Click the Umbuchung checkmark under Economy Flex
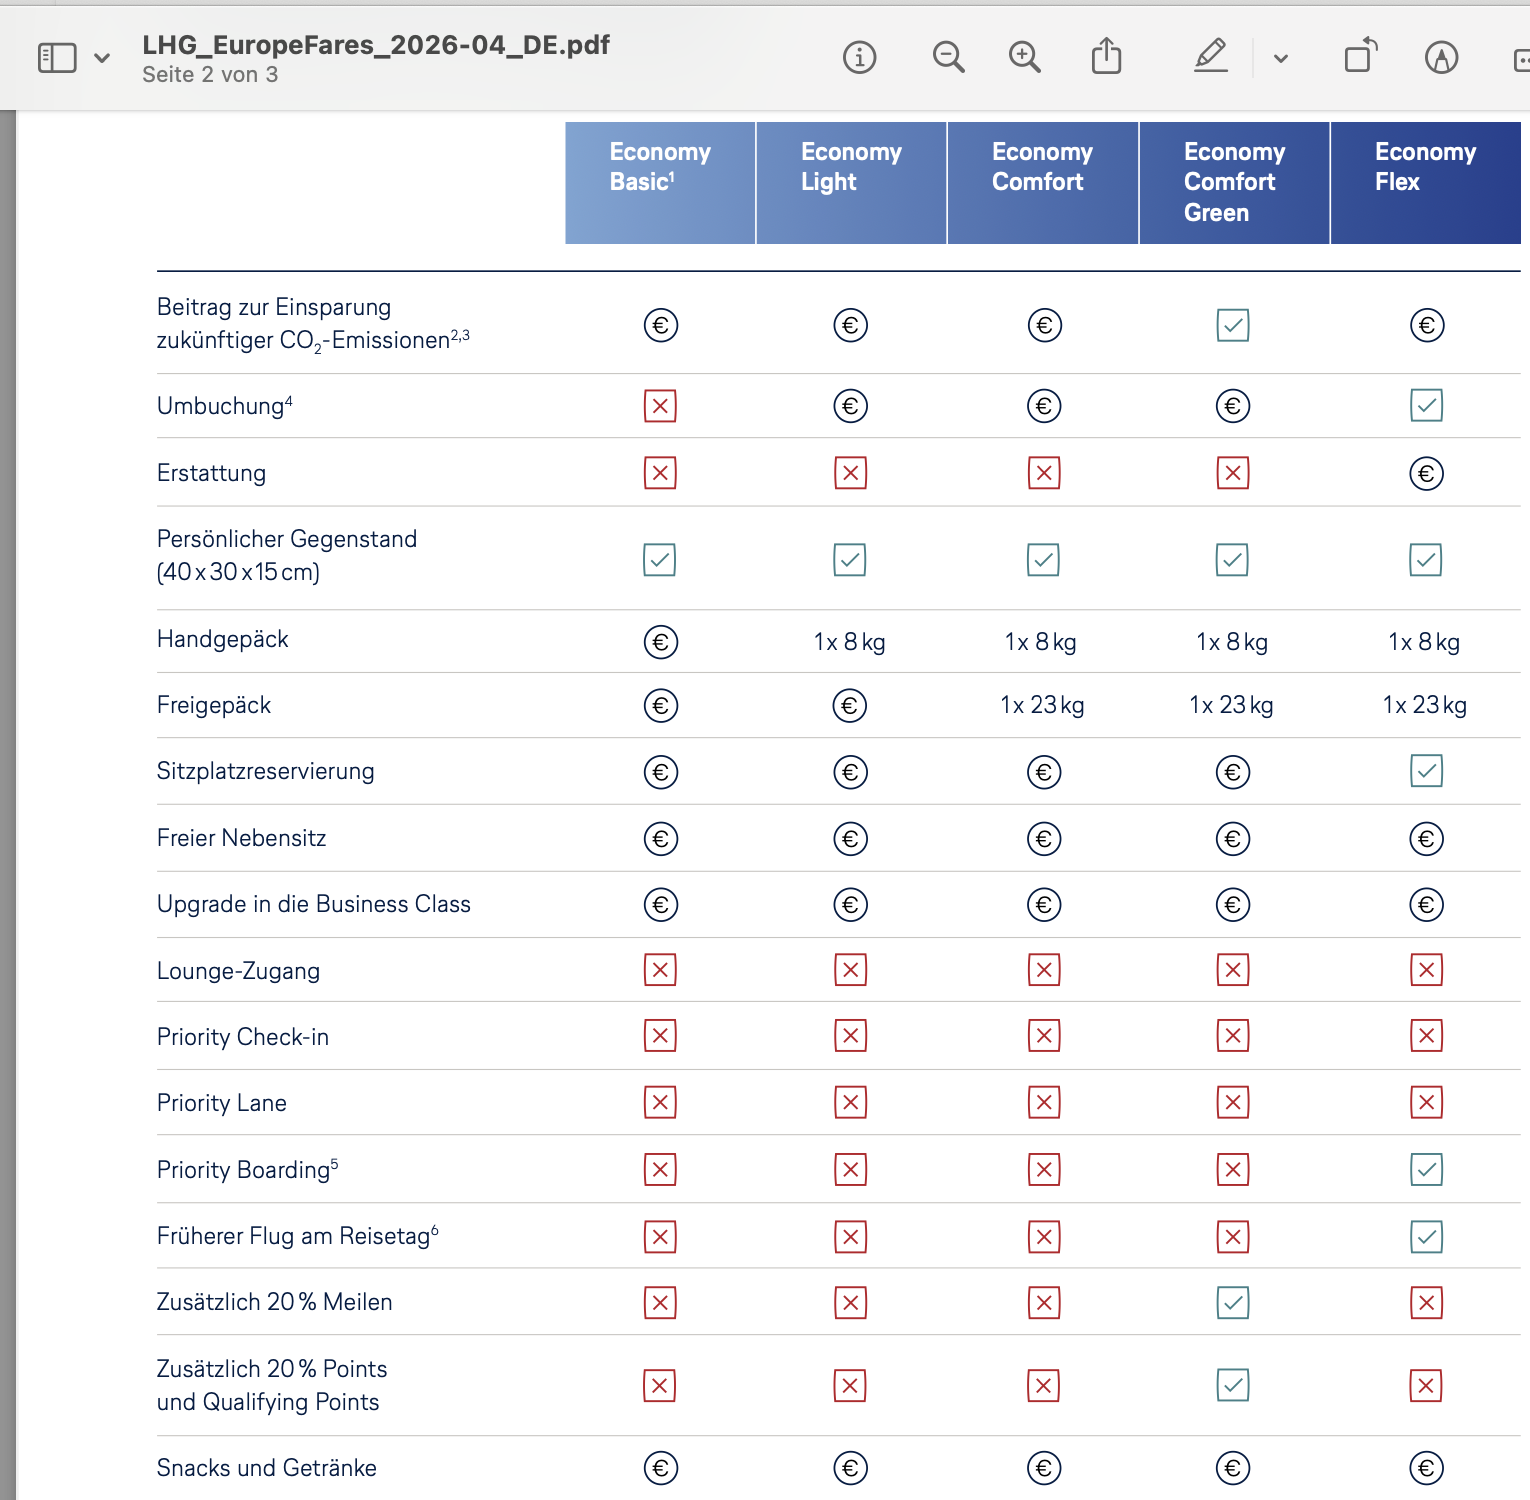The image size is (1530, 1500). (1426, 406)
